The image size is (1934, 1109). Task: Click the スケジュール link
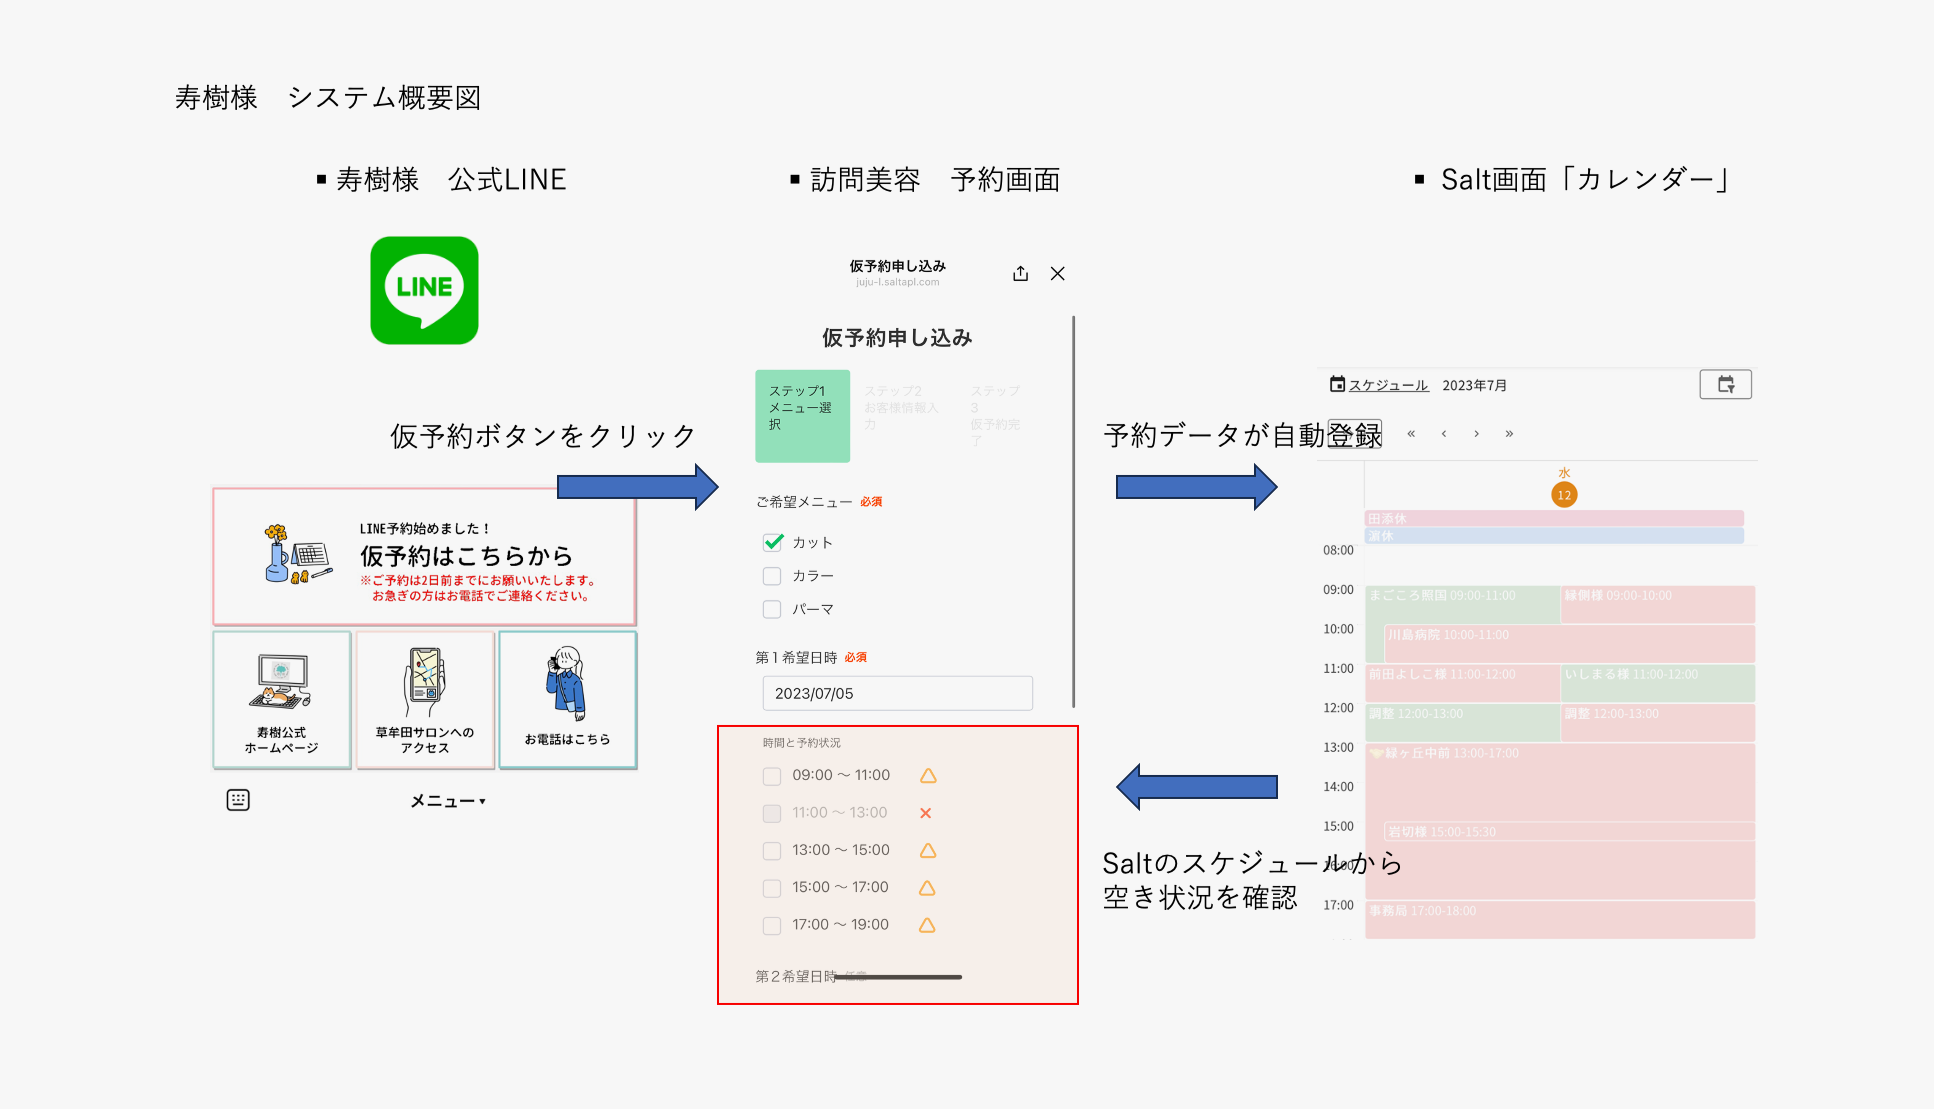1388,385
